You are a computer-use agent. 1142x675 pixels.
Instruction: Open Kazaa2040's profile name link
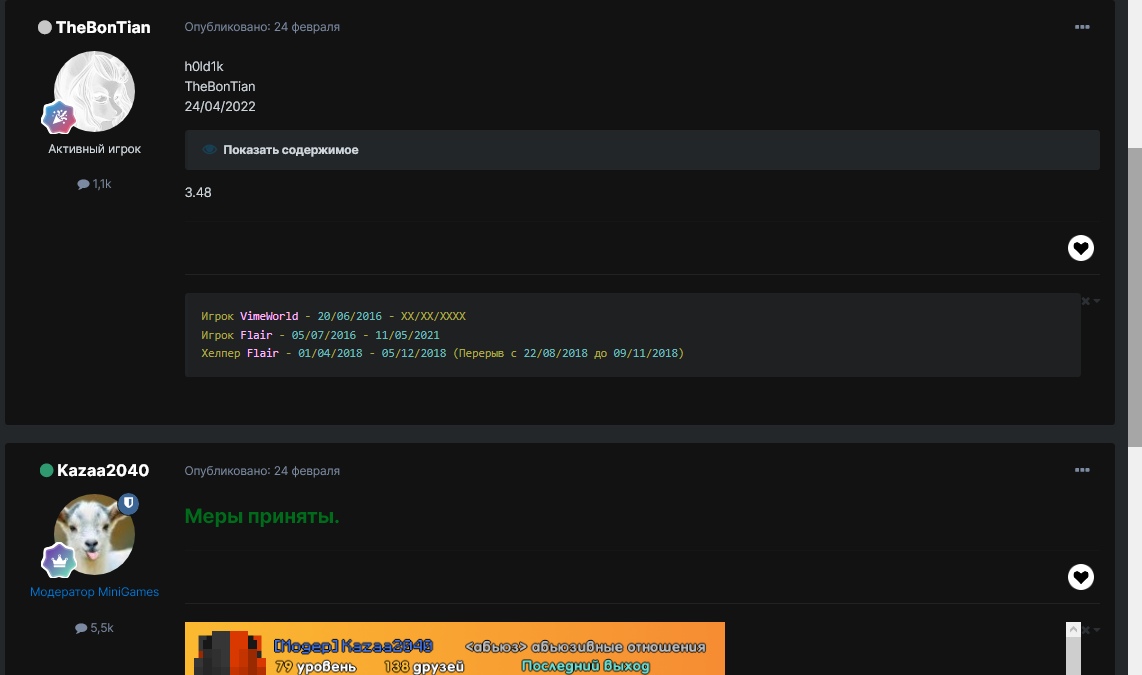103,470
